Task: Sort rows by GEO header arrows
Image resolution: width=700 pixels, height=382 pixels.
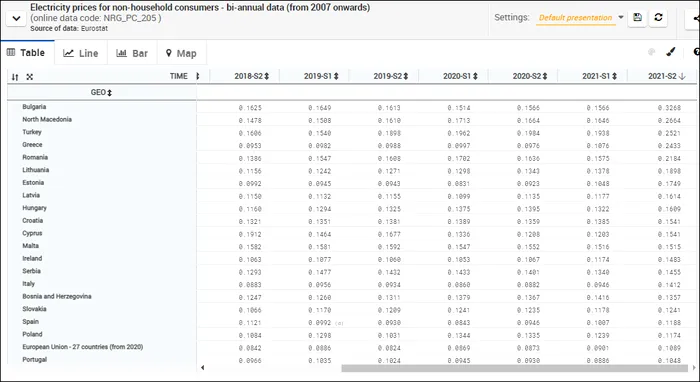Action: [x=109, y=93]
